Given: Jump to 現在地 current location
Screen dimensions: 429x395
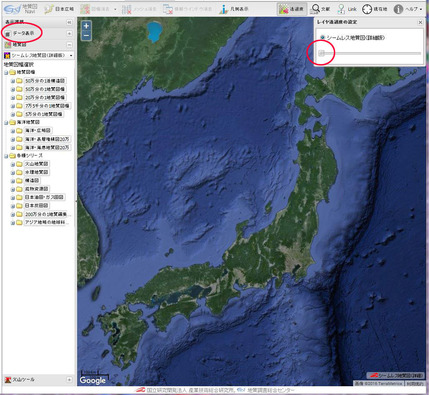Looking at the screenshot, I should tap(375, 9).
